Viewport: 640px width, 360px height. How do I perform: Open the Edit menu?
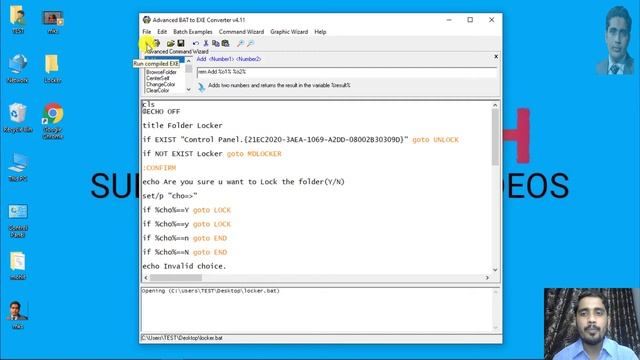click(x=162, y=31)
